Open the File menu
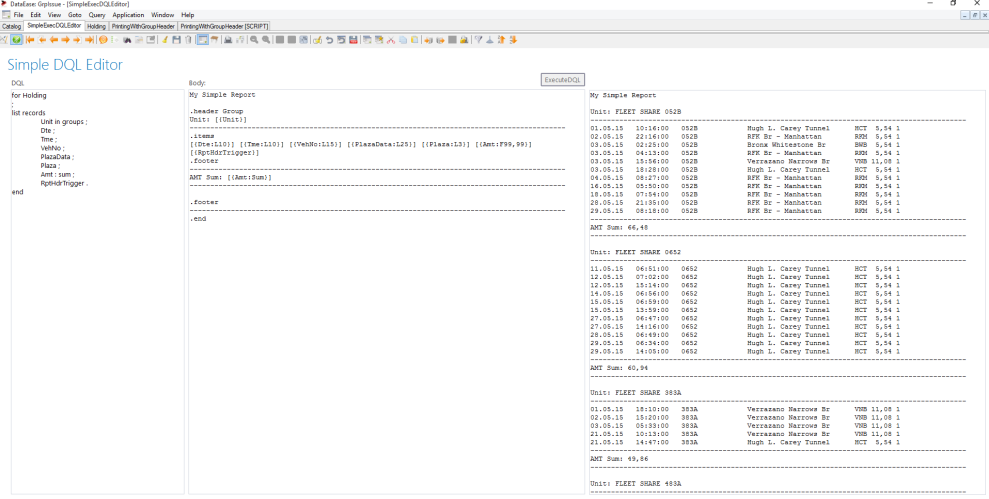Viewport: 989px width, 499px height. (18, 15)
